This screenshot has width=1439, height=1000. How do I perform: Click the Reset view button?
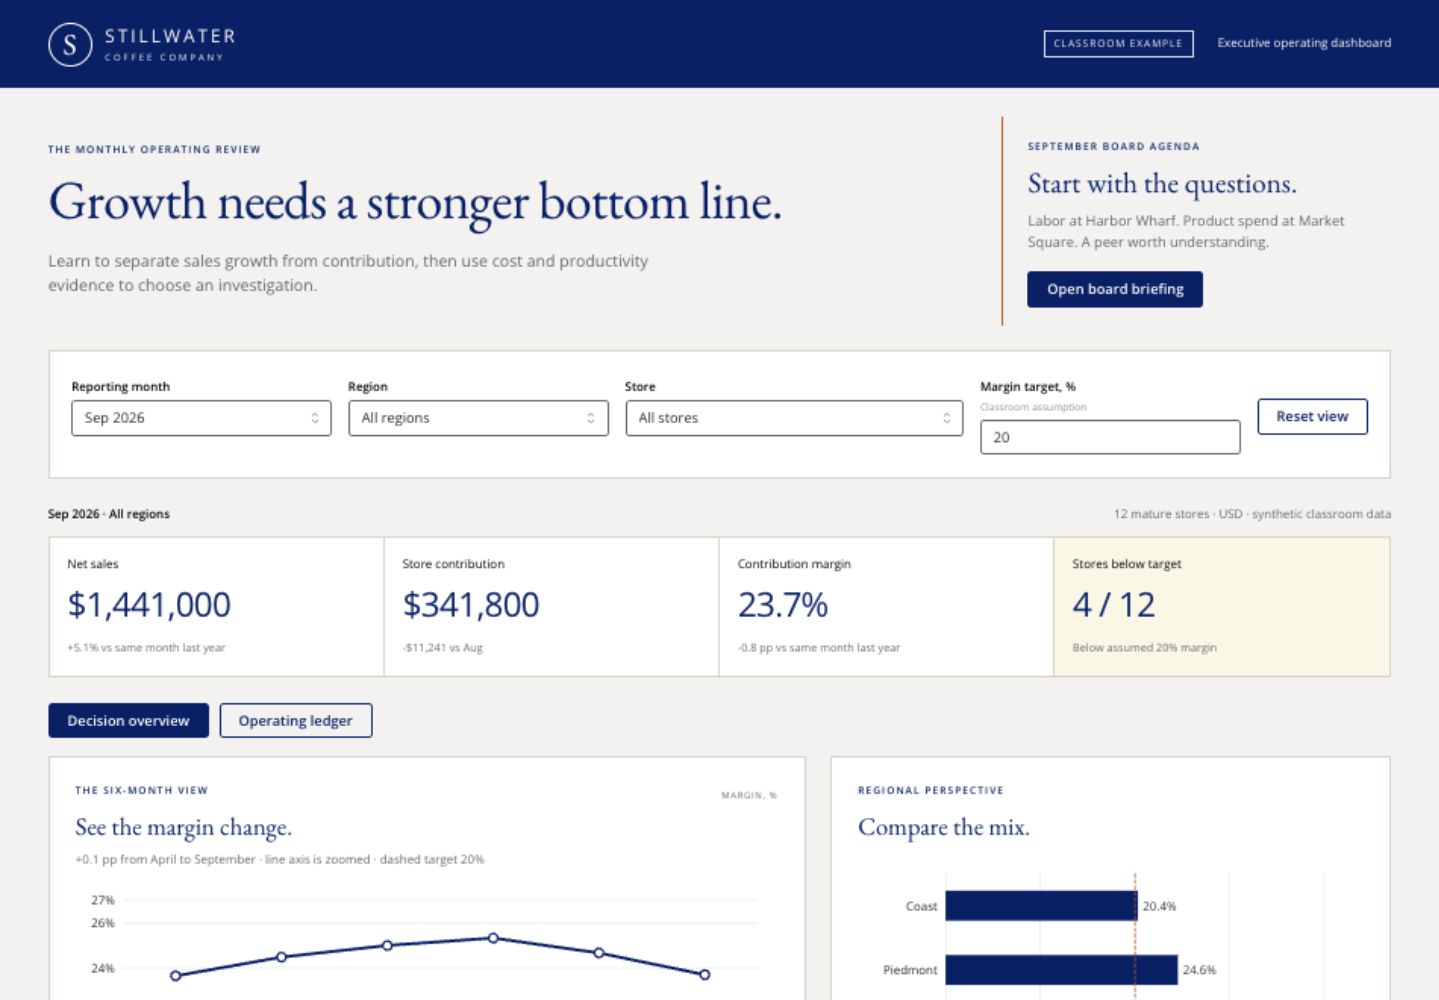coord(1312,416)
